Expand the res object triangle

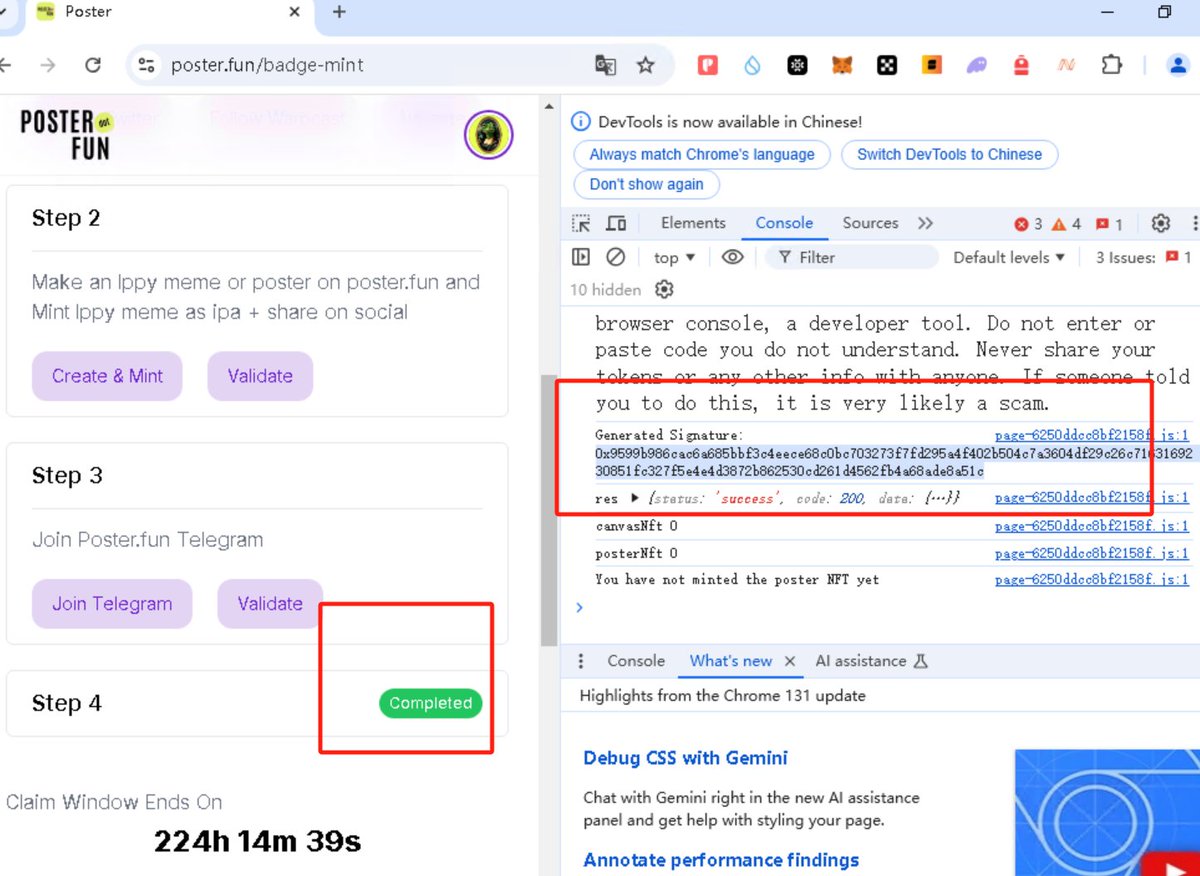[634, 498]
